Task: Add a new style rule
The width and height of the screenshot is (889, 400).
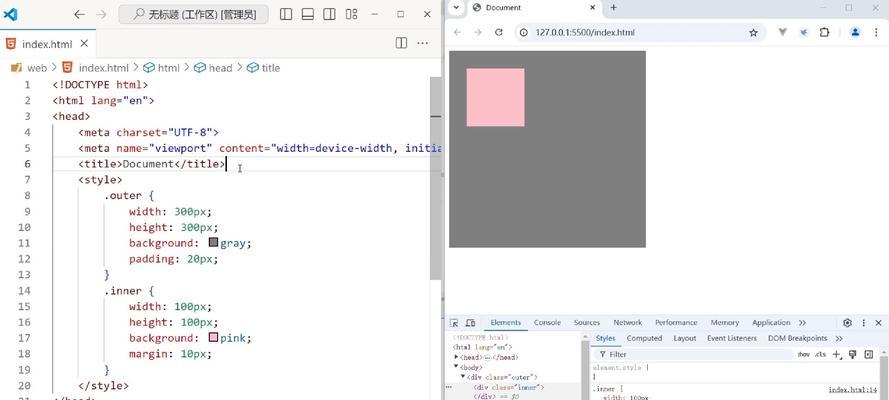Action: [836, 355]
